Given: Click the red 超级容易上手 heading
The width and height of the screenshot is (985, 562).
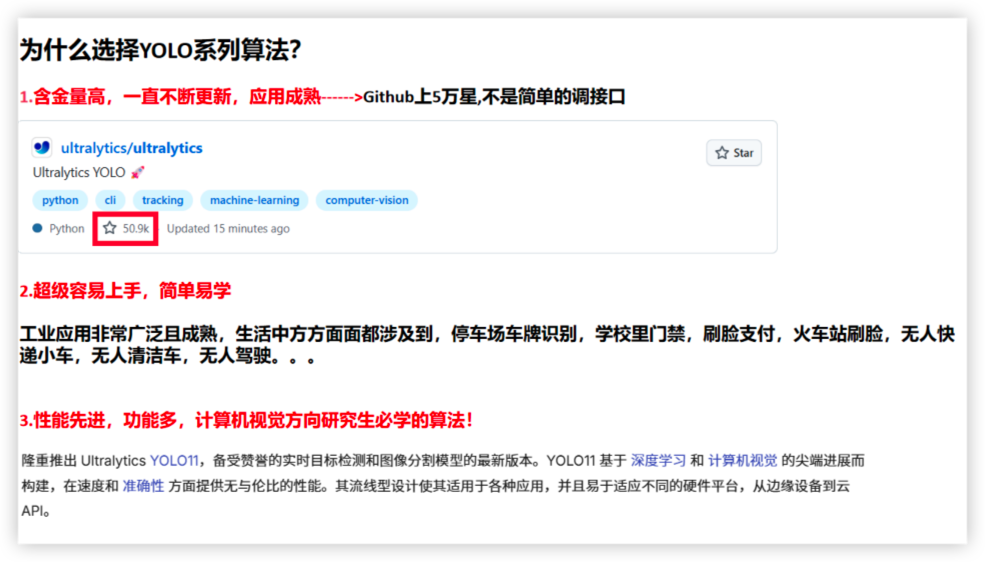Looking at the screenshot, I should pyautogui.click(x=125, y=291).
